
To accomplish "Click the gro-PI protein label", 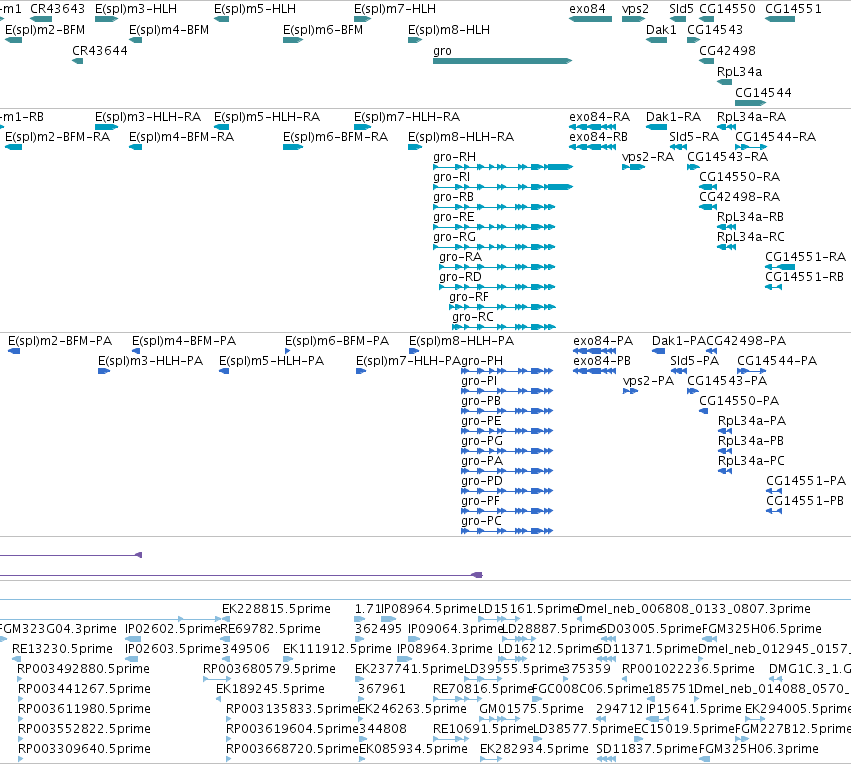I will pos(479,381).
